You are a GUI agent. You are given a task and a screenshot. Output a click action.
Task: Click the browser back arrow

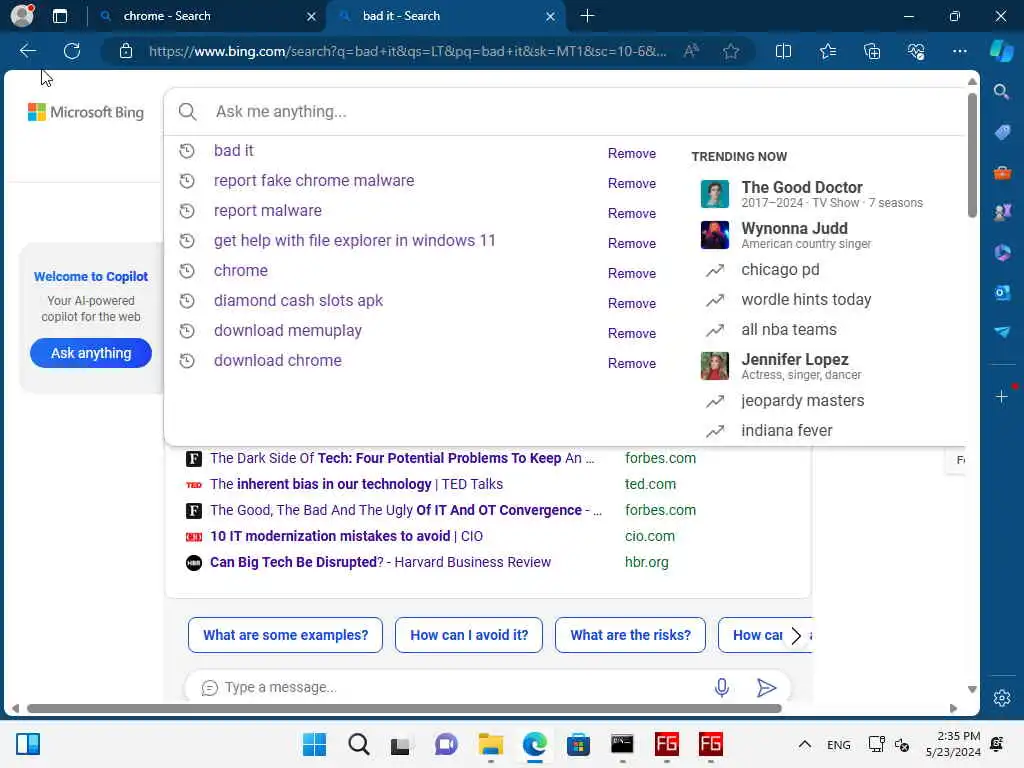pyautogui.click(x=27, y=51)
